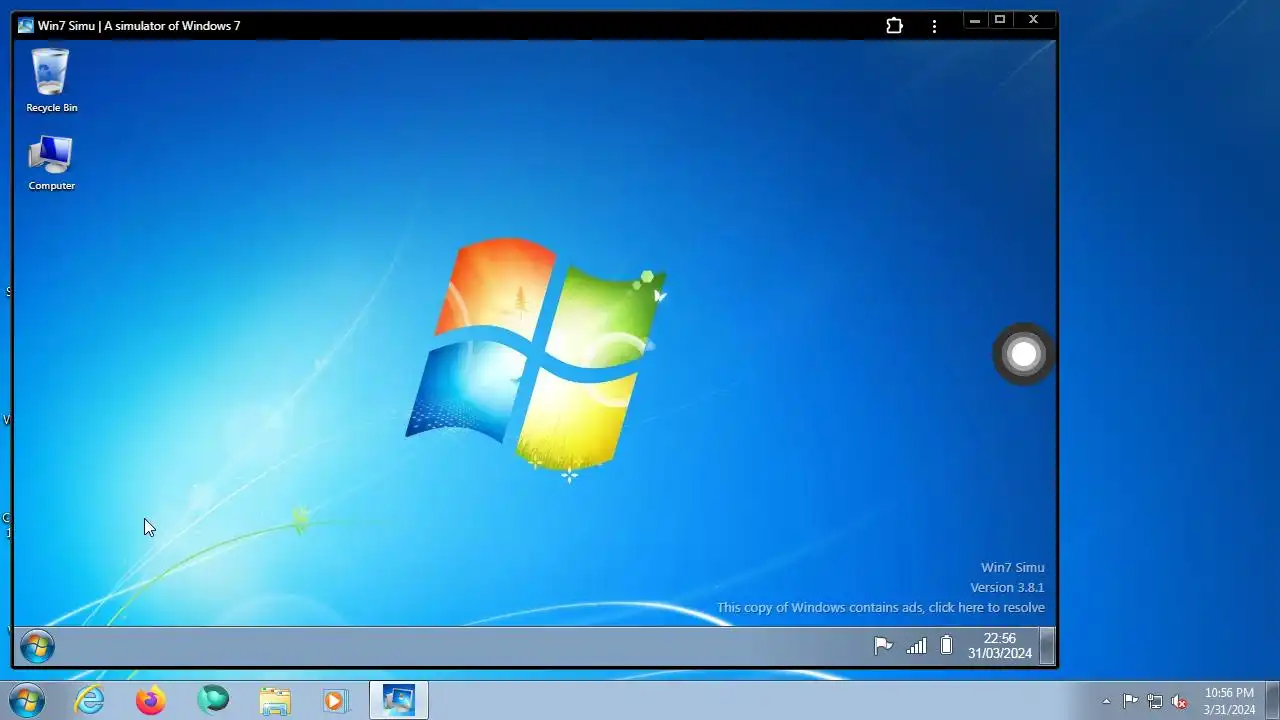Viewport: 1280px width, 720px height.
Task: Open the host clock showing 10:56 PM
Action: click(1229, 701)
